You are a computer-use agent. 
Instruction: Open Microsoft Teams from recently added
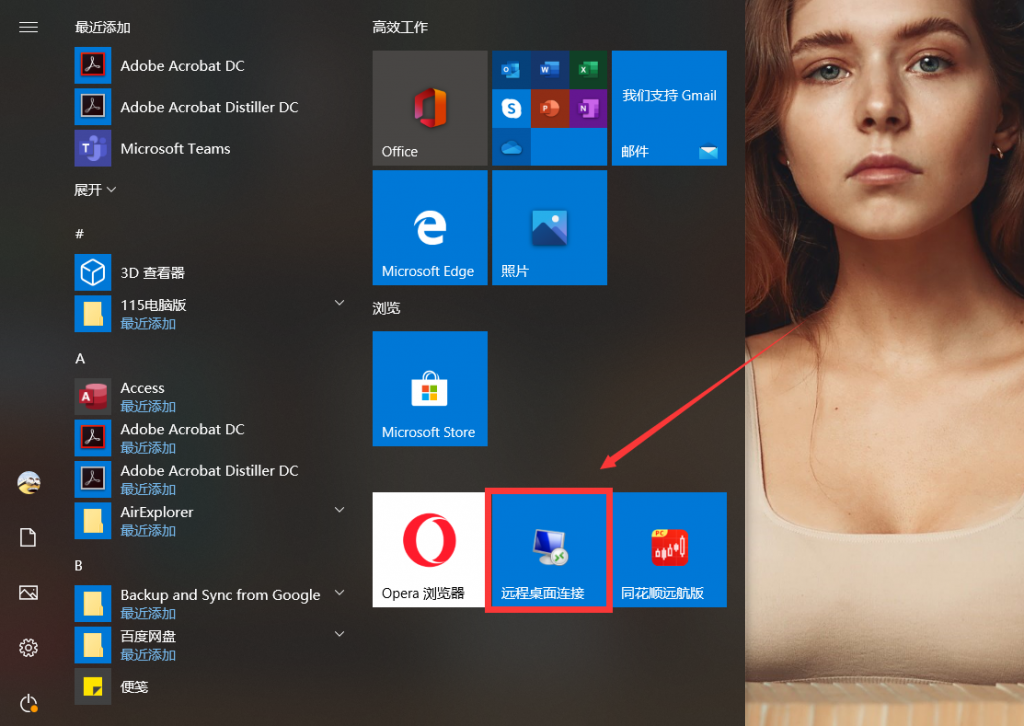tap(210, 148)
